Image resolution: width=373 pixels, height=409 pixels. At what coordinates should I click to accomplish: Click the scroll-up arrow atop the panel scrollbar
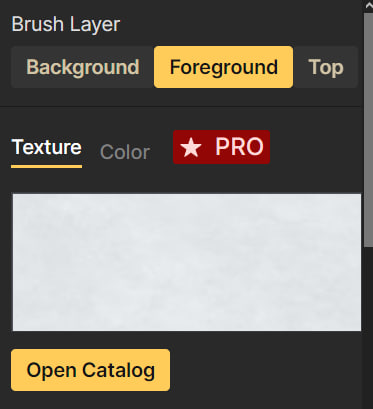coord(368,5)
